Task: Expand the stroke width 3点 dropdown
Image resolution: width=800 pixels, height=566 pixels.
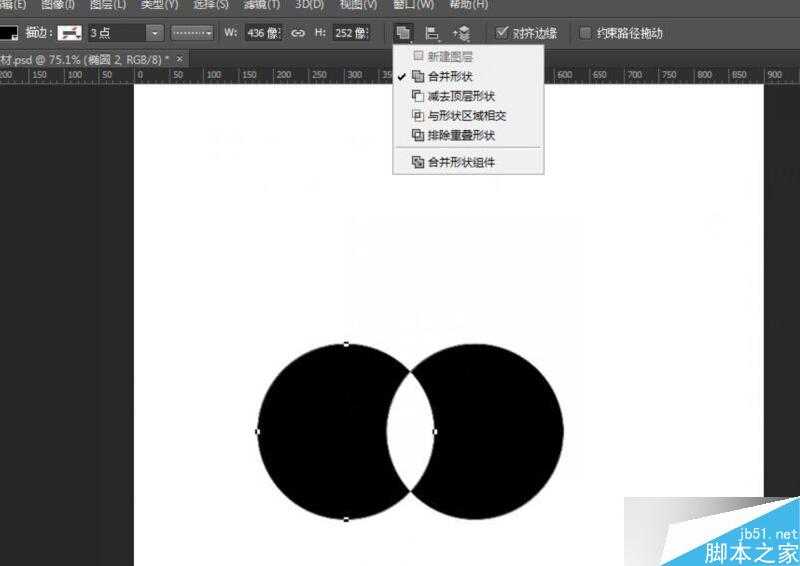Action: (x=154, y=33)
